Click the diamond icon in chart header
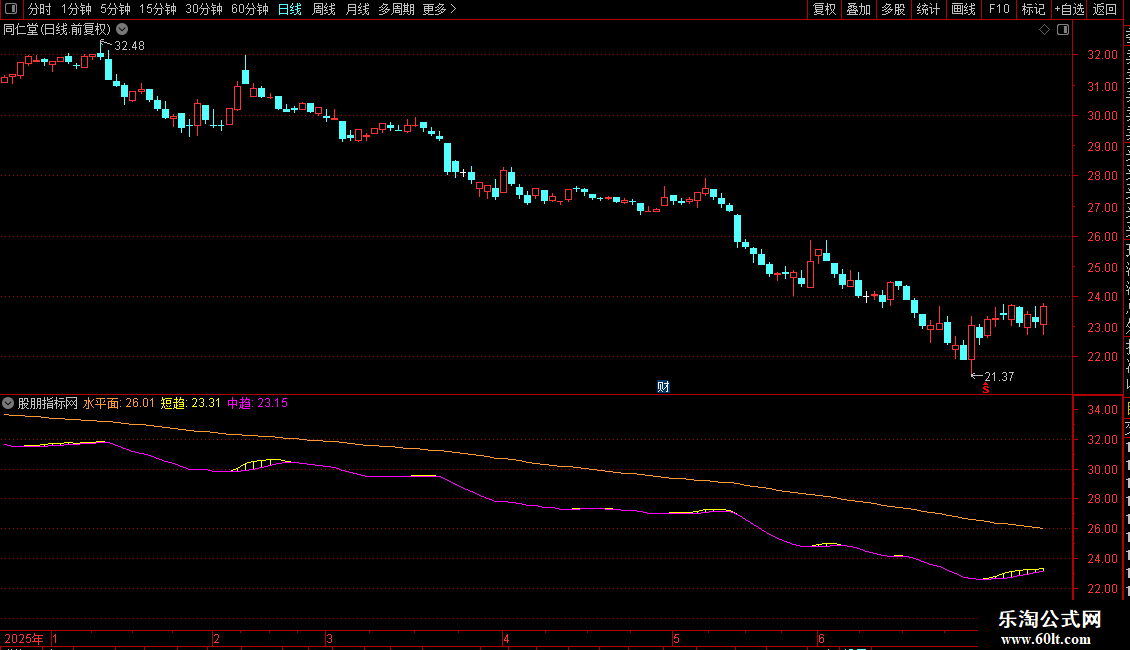Viewport: 1130px width, 650px height. click(x=1044, y=30)
